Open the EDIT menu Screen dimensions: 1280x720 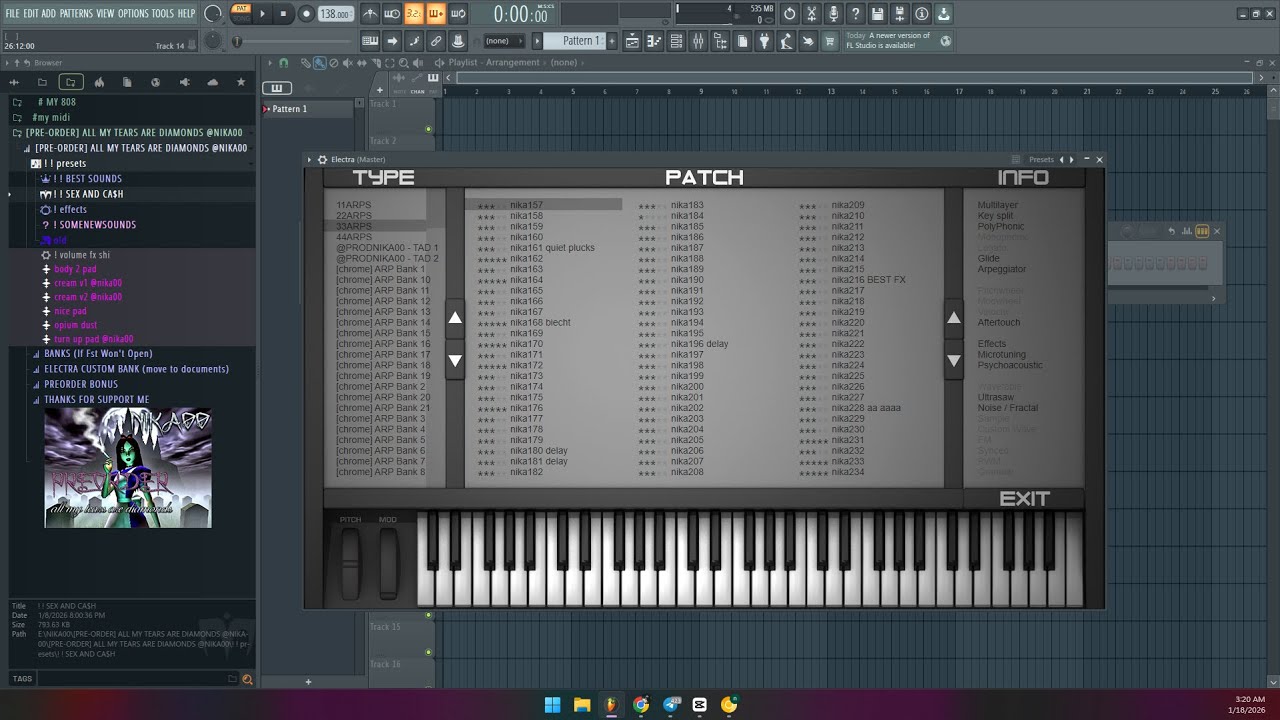(31, 13)
